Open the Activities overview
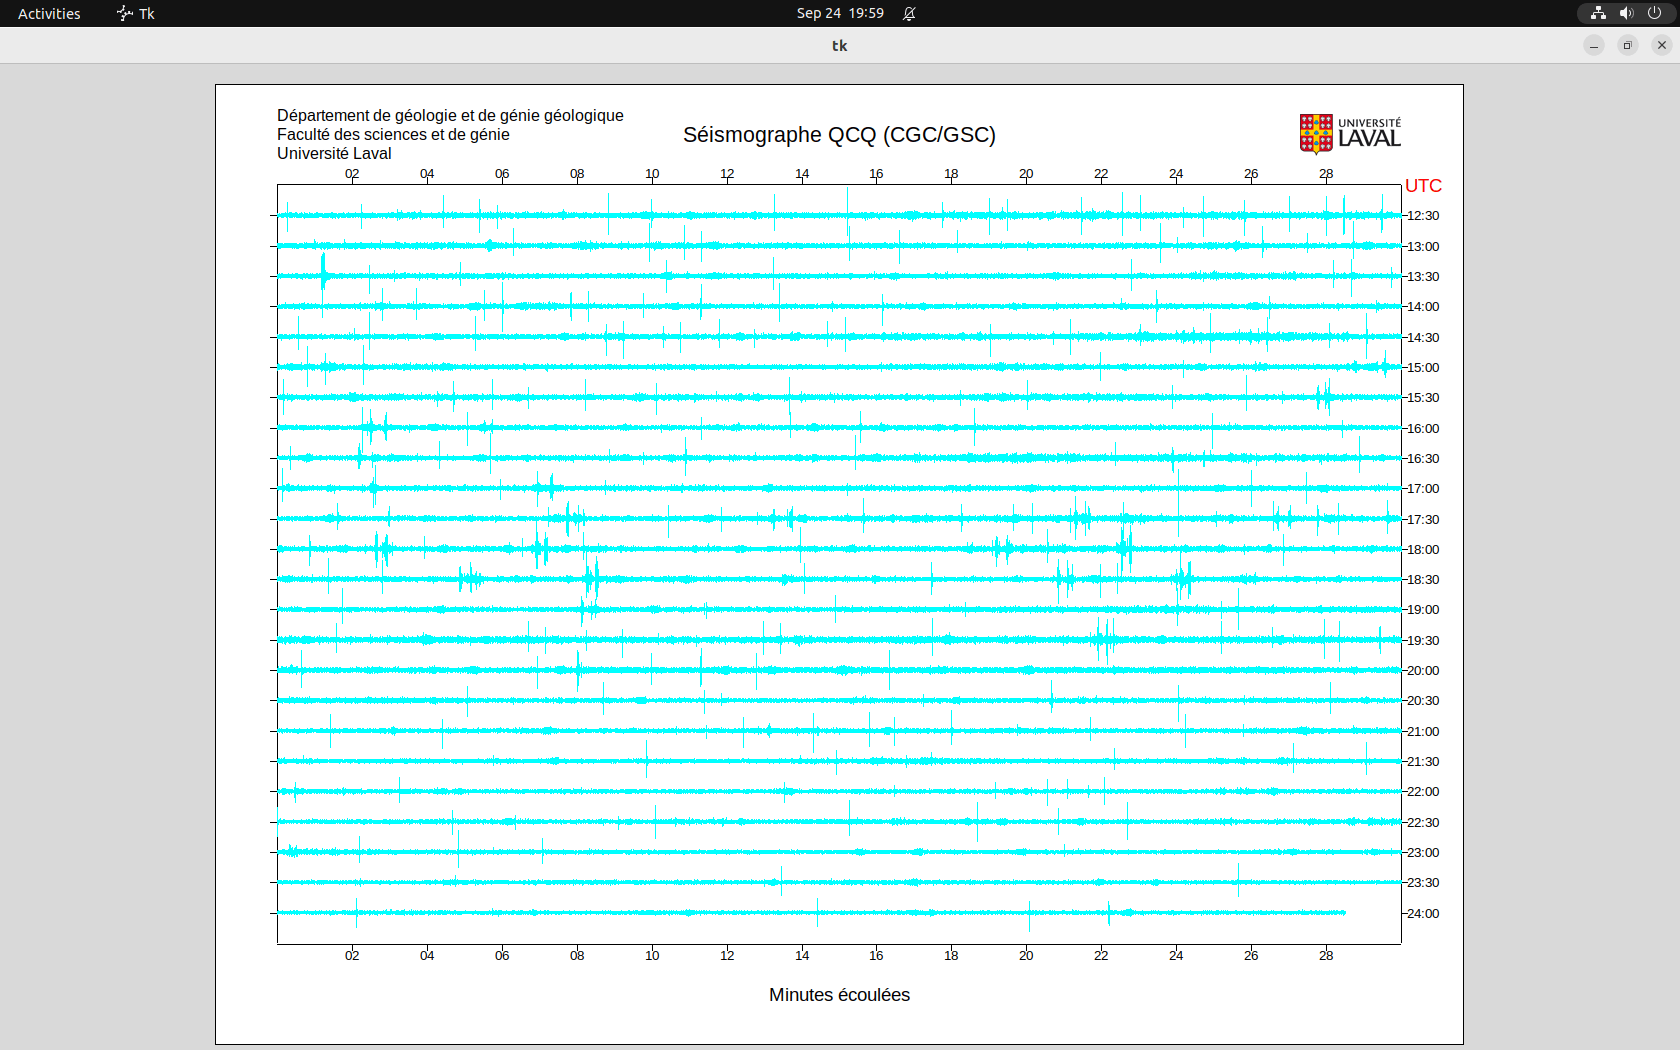Screen dimensions: 1680x1050 click(49, 13)
